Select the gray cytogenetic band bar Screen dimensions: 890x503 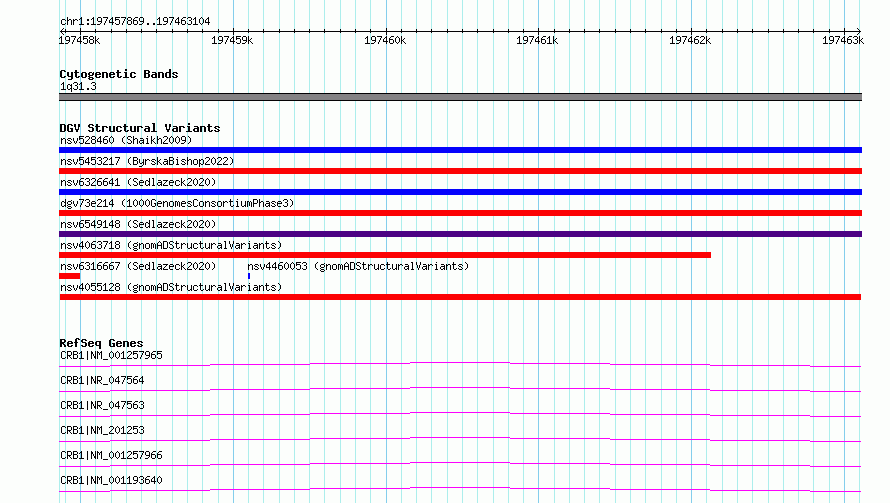coord(460,97)
